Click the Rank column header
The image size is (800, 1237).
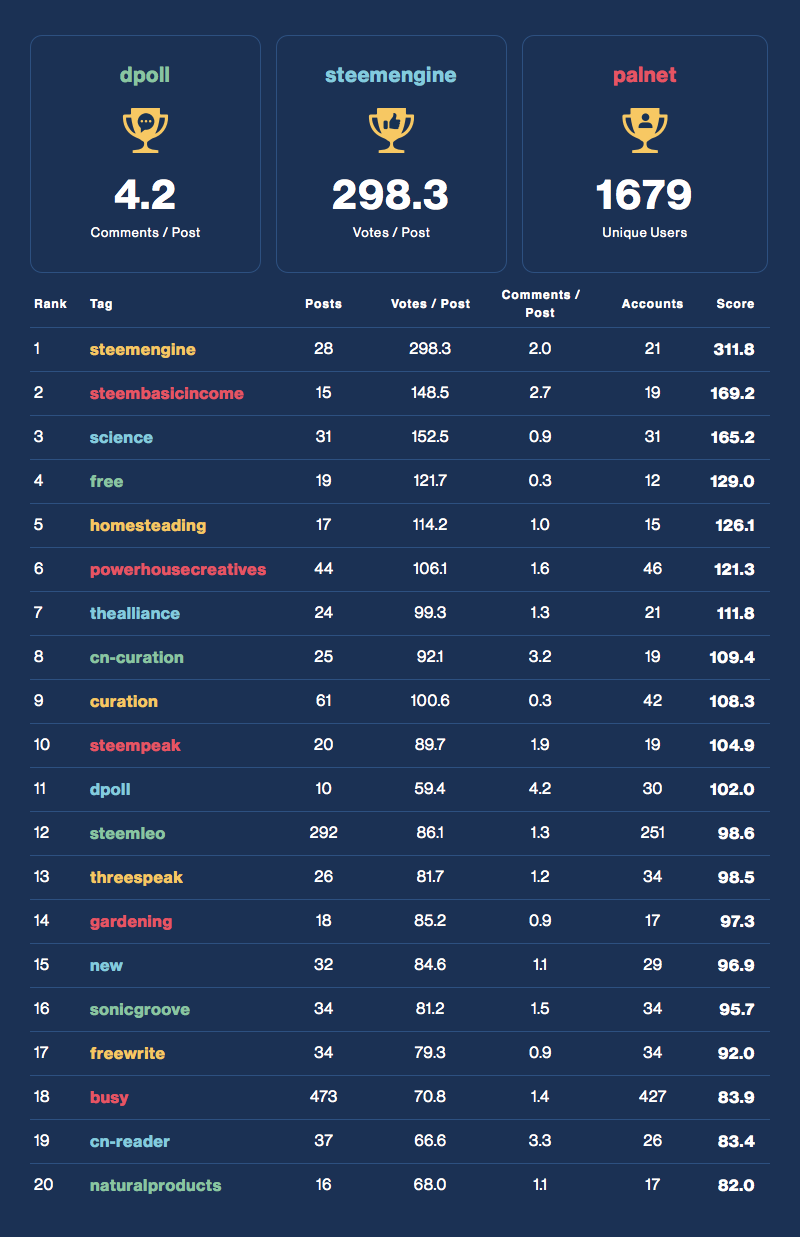(50, 303)
